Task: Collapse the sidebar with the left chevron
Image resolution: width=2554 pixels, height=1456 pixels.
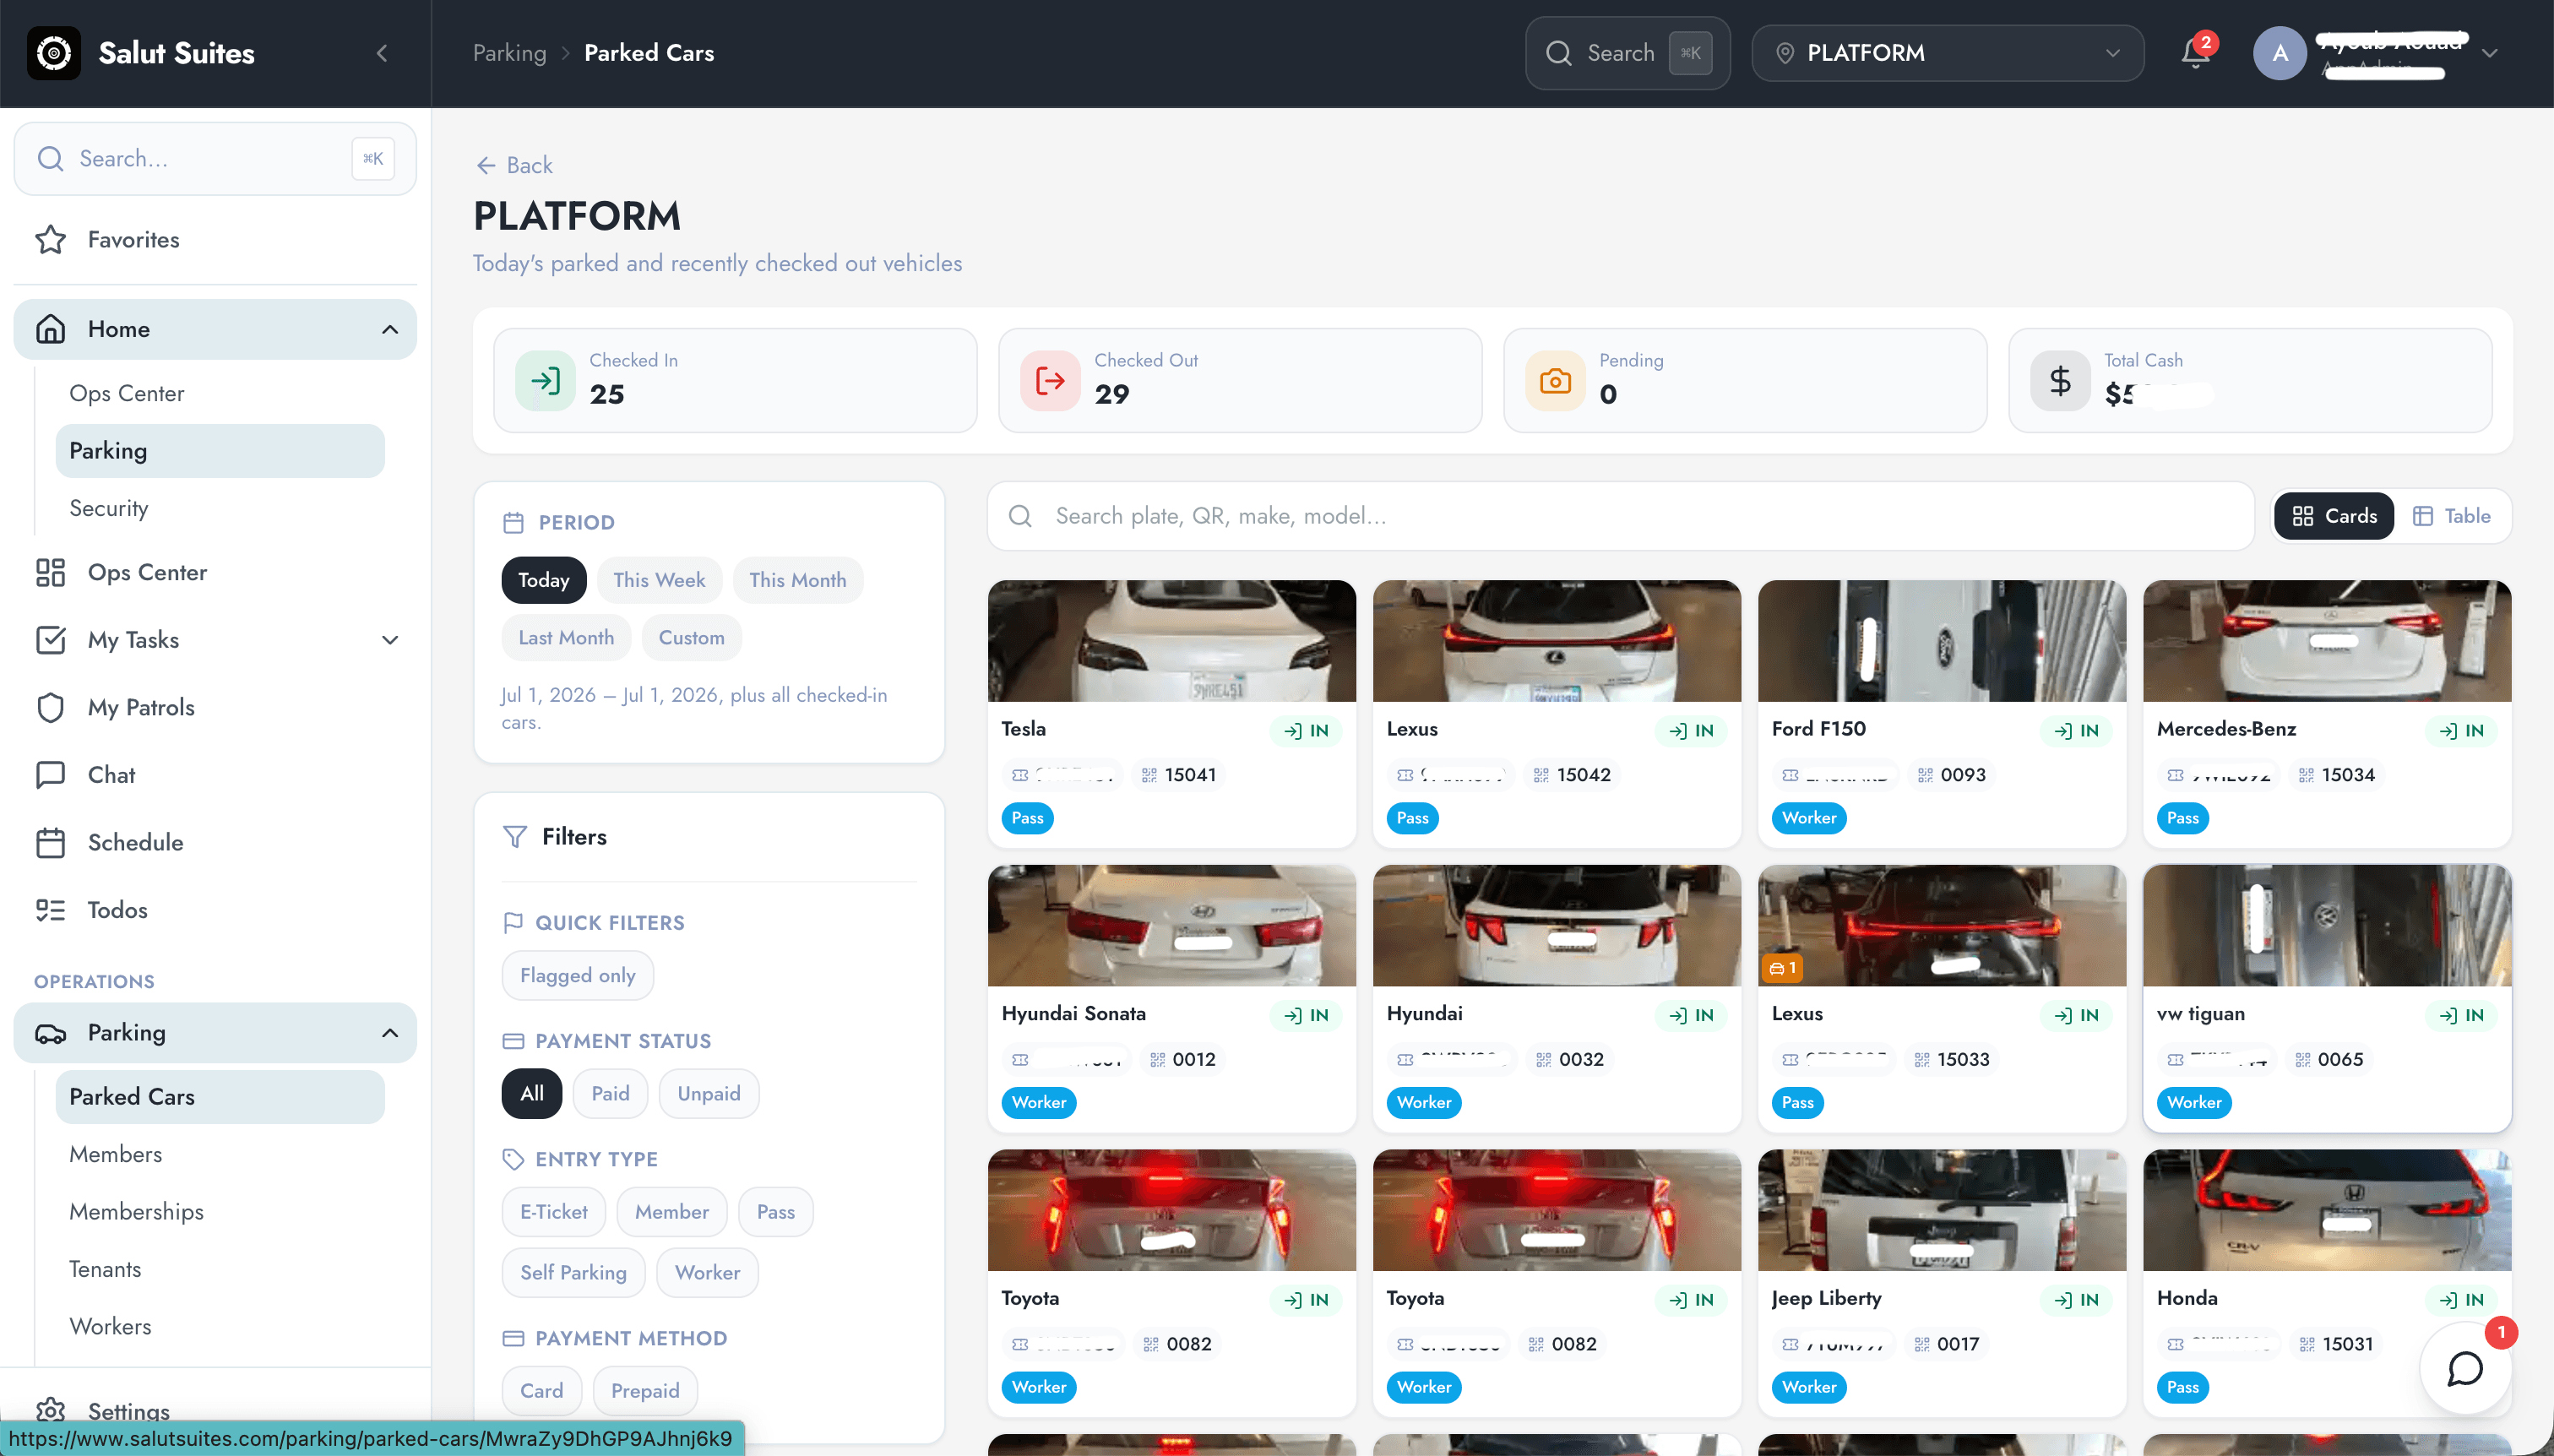Action: [382, 53]
